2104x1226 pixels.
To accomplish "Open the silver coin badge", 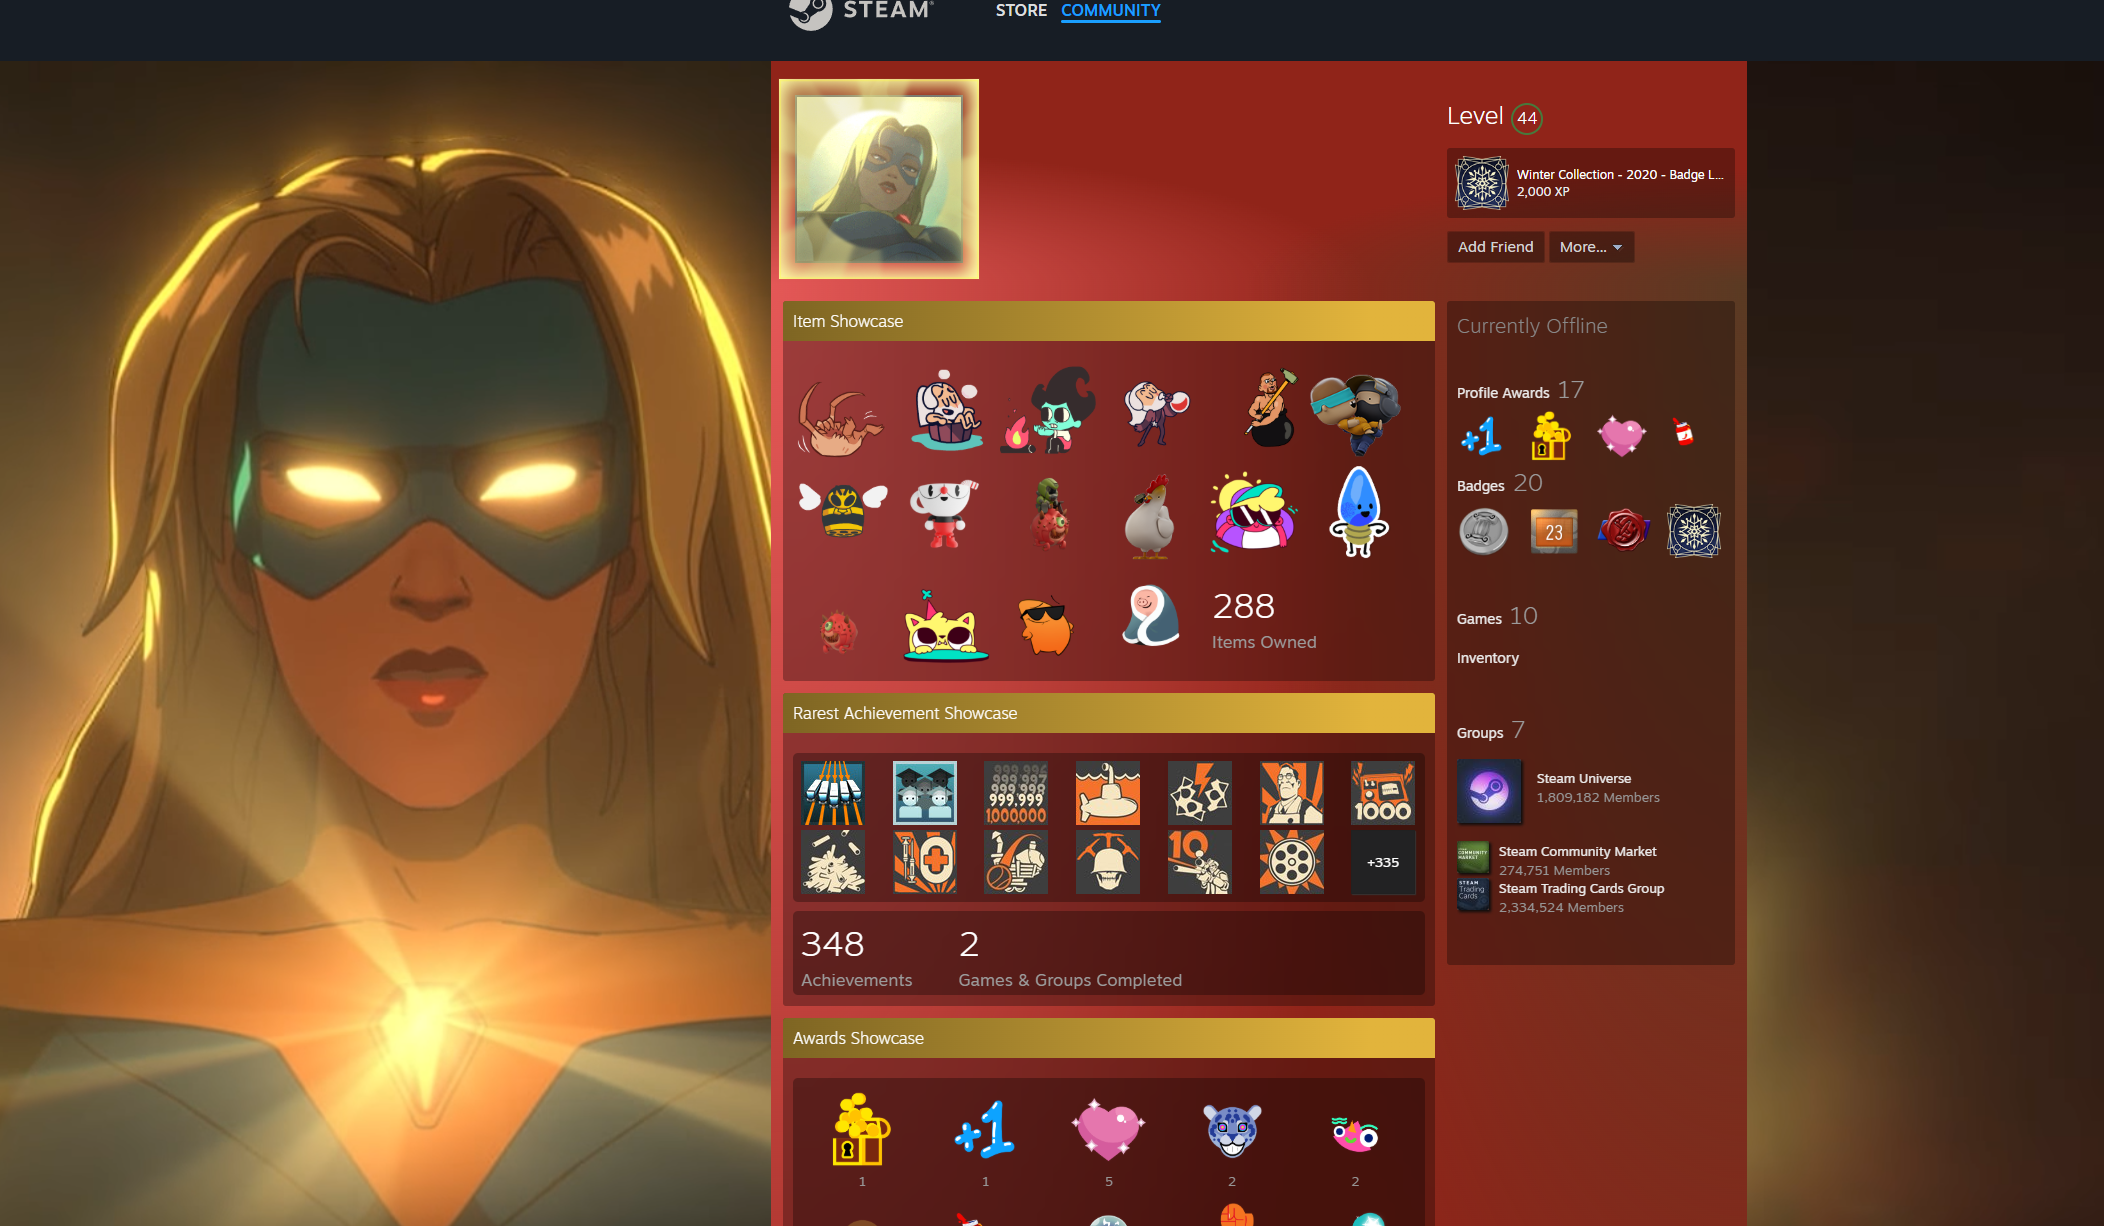I will tap(1483, 531).
